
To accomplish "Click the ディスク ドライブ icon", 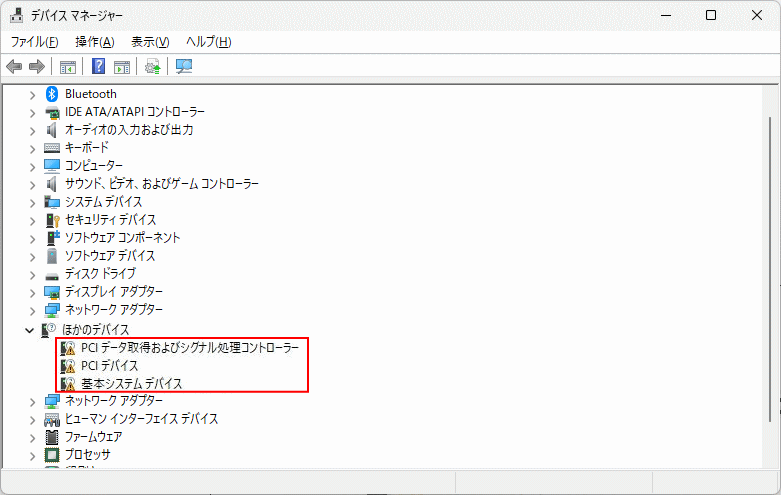I will [52, 275].
